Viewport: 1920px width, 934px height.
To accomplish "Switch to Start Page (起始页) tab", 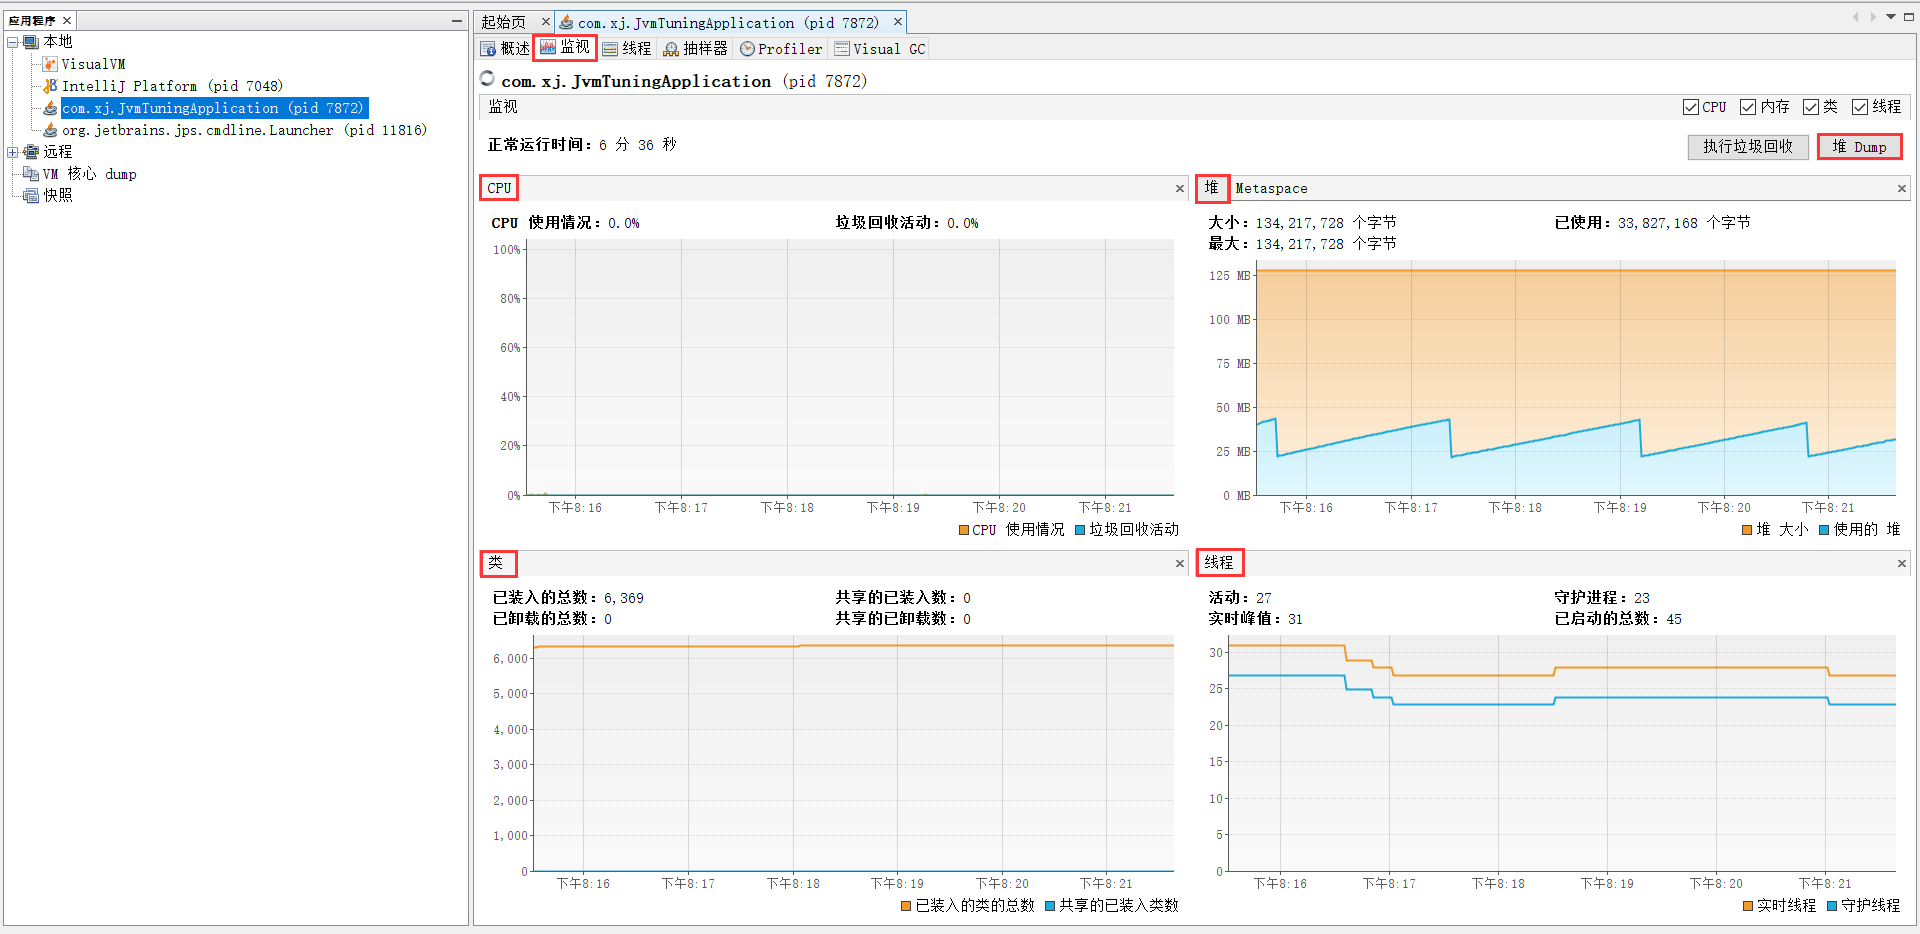I will point(503,22).
